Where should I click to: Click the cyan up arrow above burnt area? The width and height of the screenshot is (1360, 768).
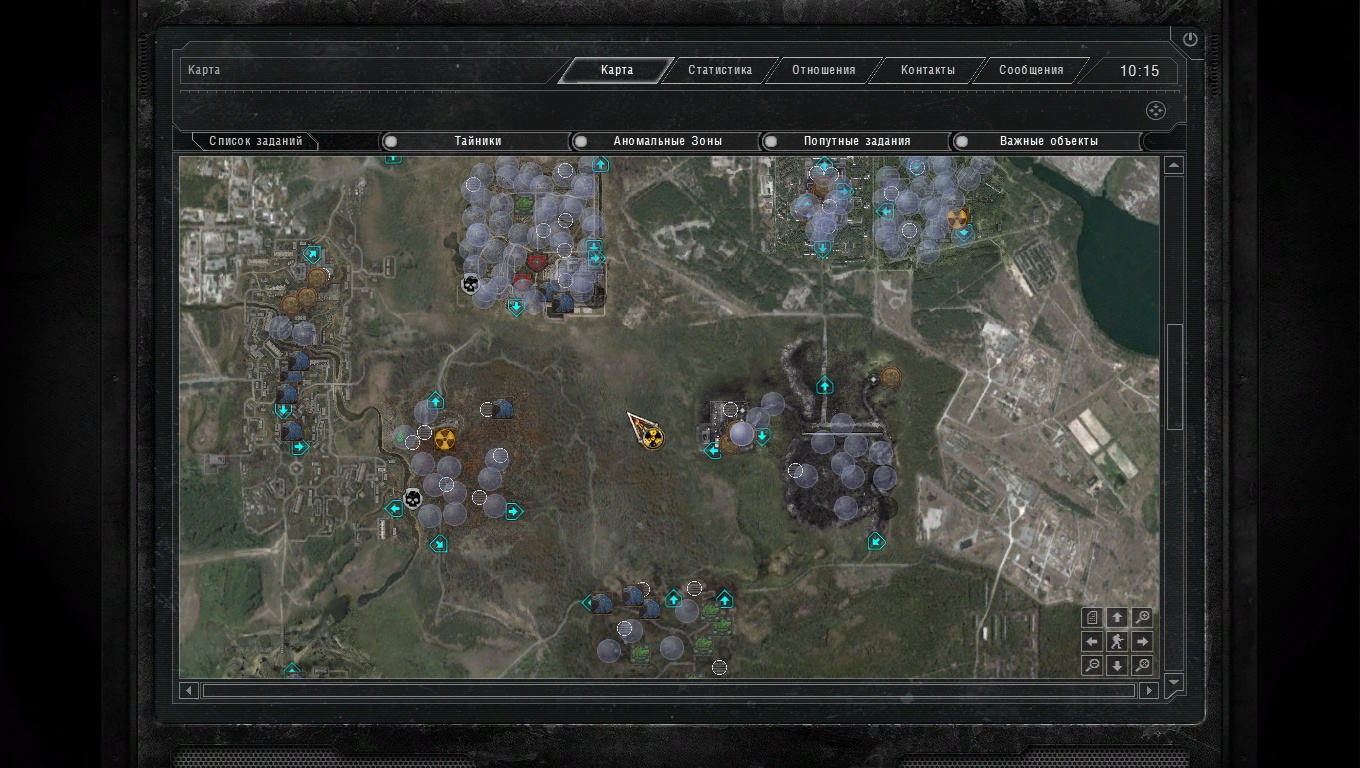click(x=825, y=385)
